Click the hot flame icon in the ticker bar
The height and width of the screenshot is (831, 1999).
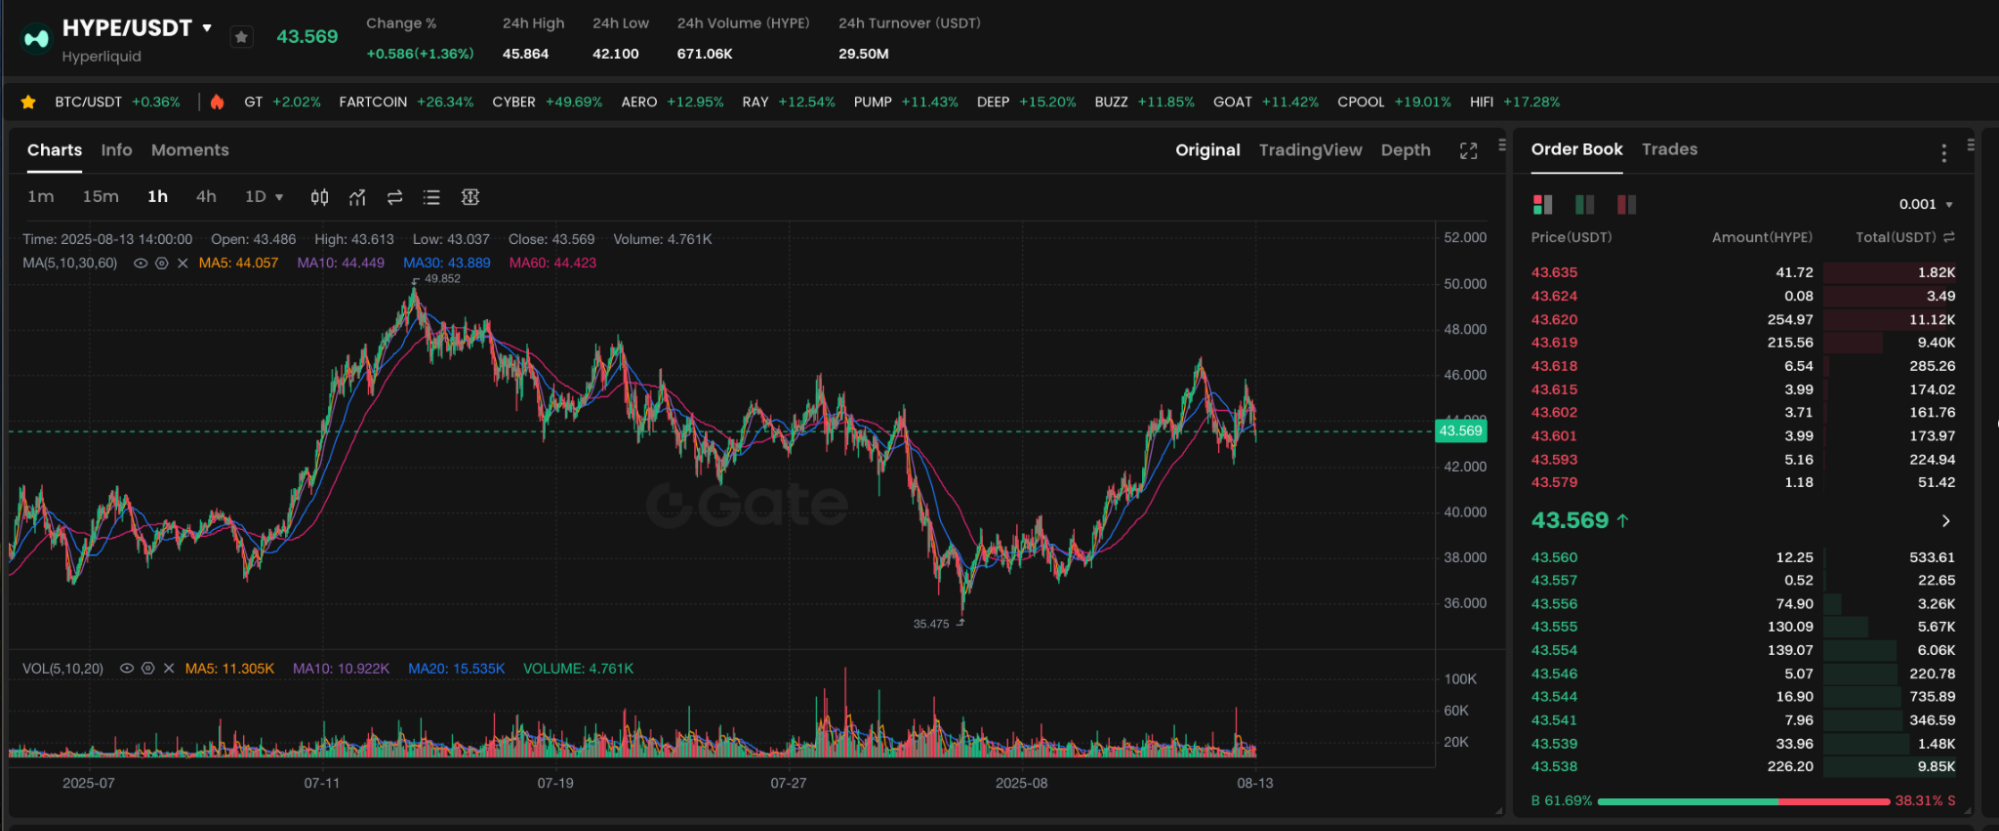(x=217, y=102)
